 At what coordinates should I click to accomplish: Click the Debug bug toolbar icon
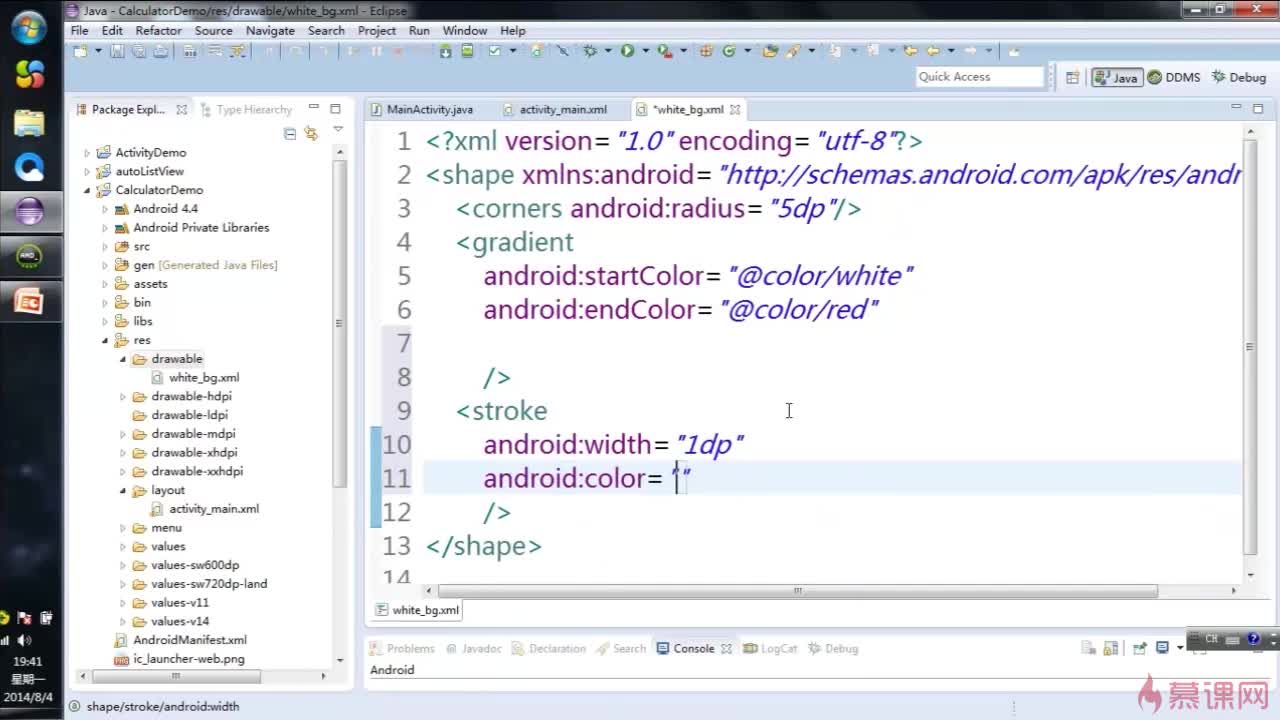(590, 51)
